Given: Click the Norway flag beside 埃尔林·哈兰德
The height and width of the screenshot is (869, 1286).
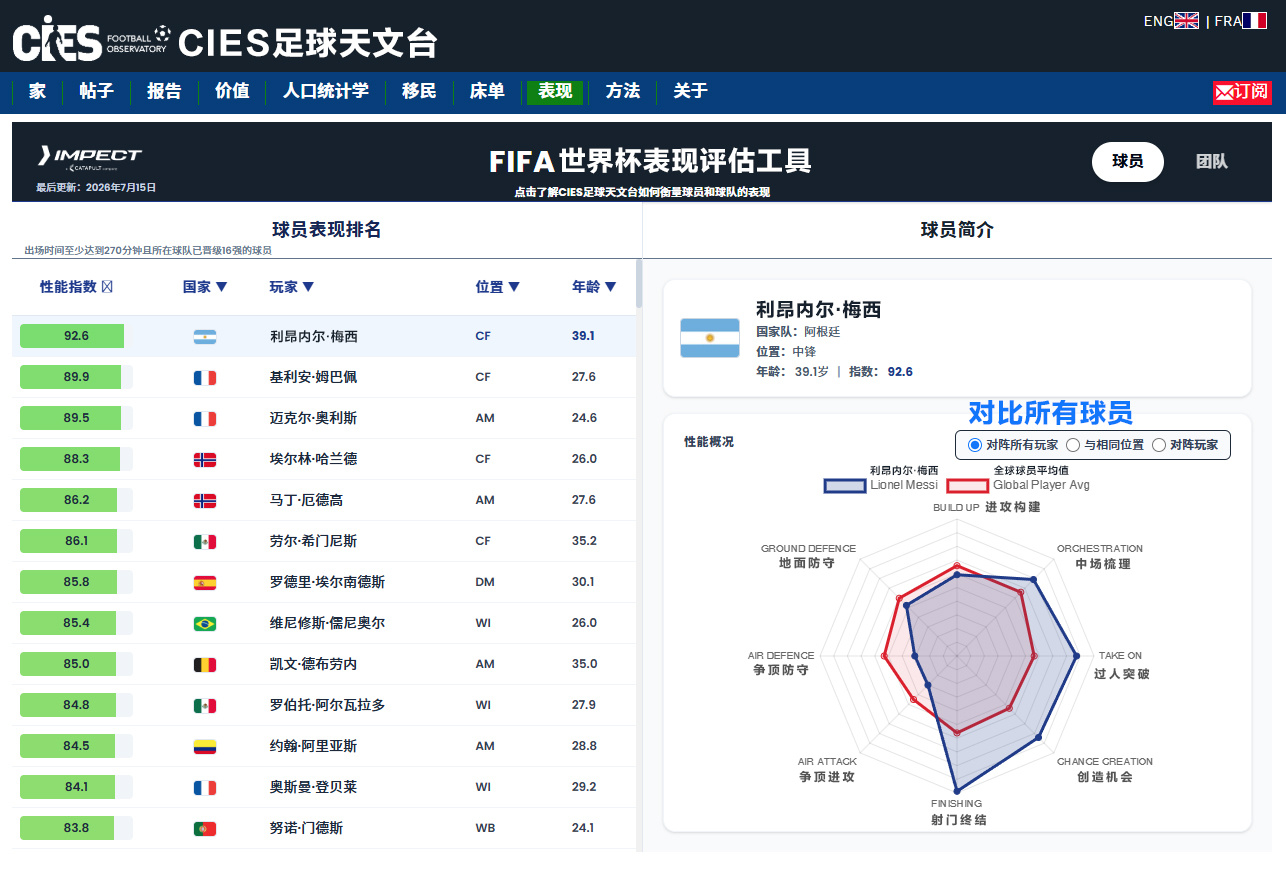Looking at the screenshot, I should (x=205, y=460).
